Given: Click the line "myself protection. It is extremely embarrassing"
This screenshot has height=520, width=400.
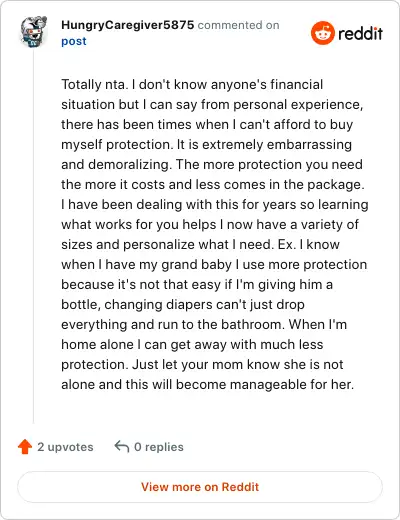Looking at the screenshot, I should click(x=206, y=145).
